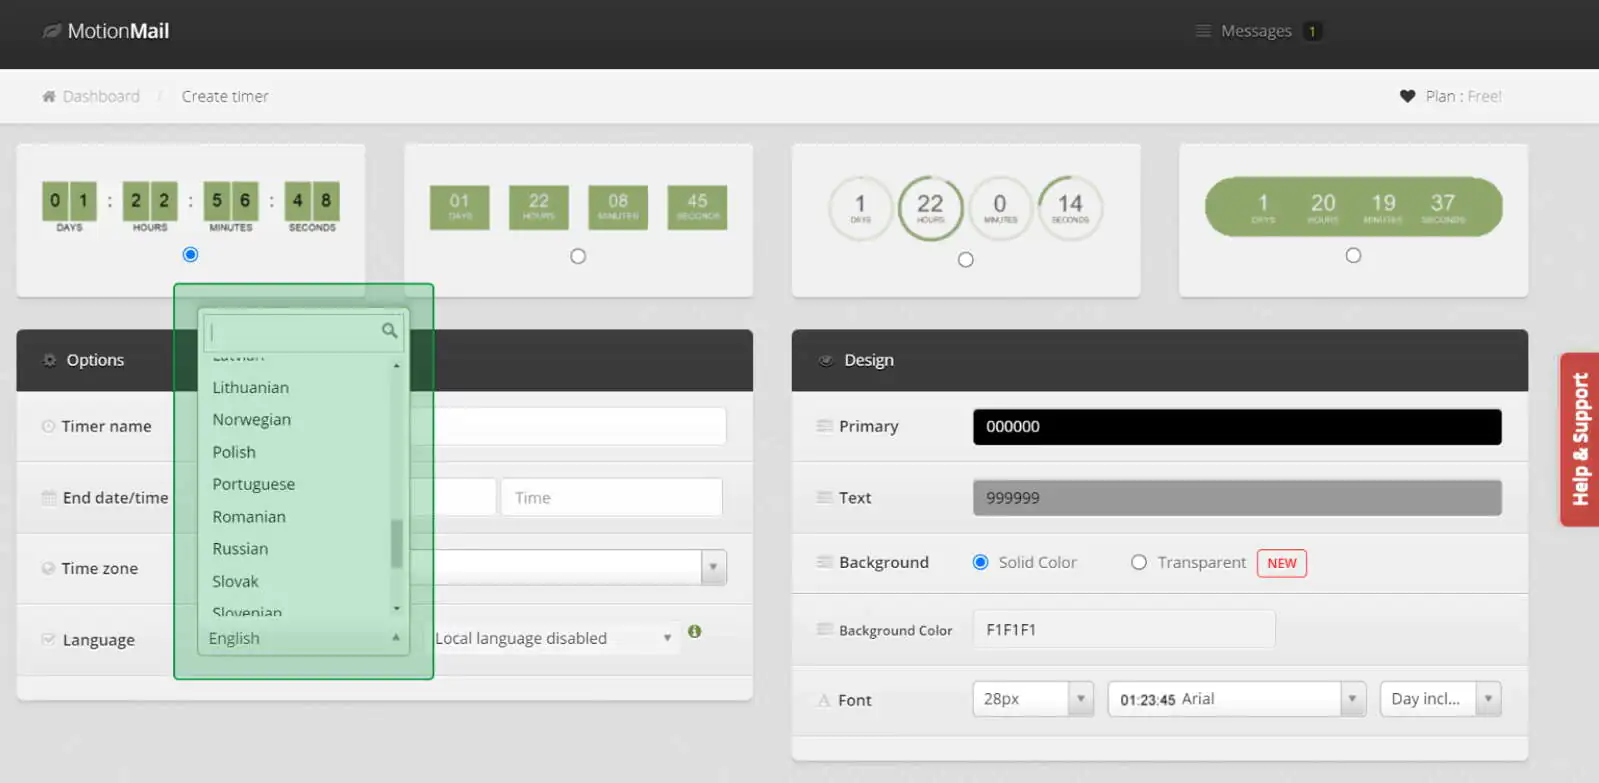
Task: Select Polish from the language list
Action: point(234,452)
